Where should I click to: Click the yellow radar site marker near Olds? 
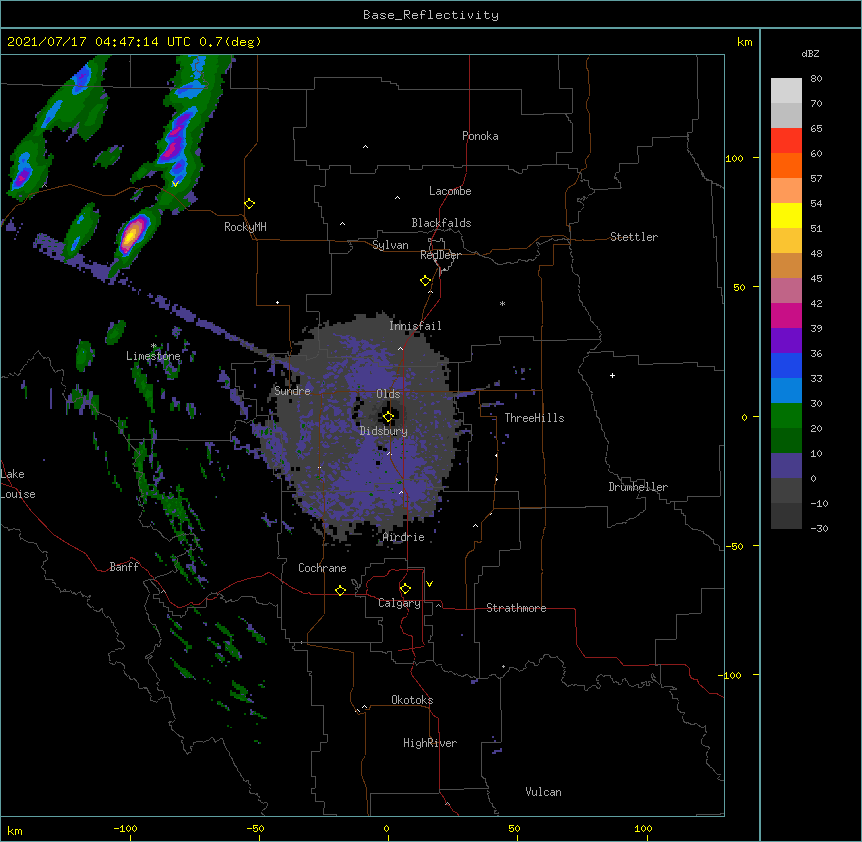388,417
